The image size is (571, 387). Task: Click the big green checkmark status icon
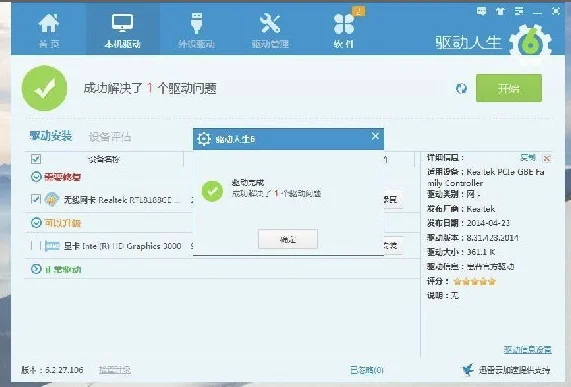(44, 88)
